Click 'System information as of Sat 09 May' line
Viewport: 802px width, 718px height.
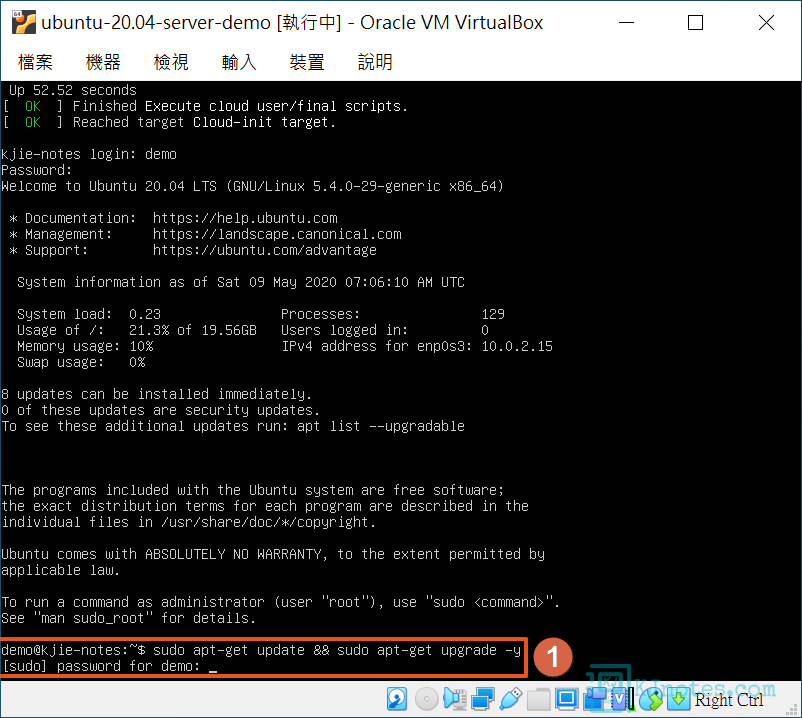[x=241, y=282]
